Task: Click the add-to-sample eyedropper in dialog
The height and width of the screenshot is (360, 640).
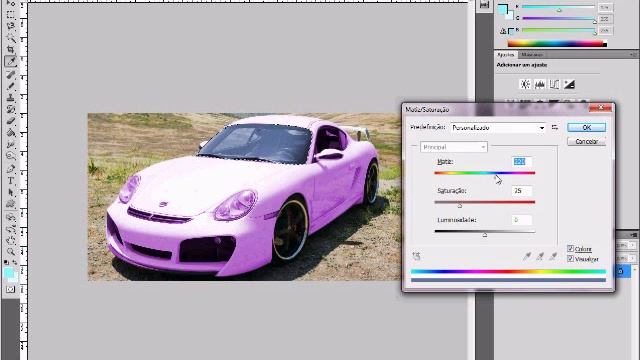Action: [540, 256]
